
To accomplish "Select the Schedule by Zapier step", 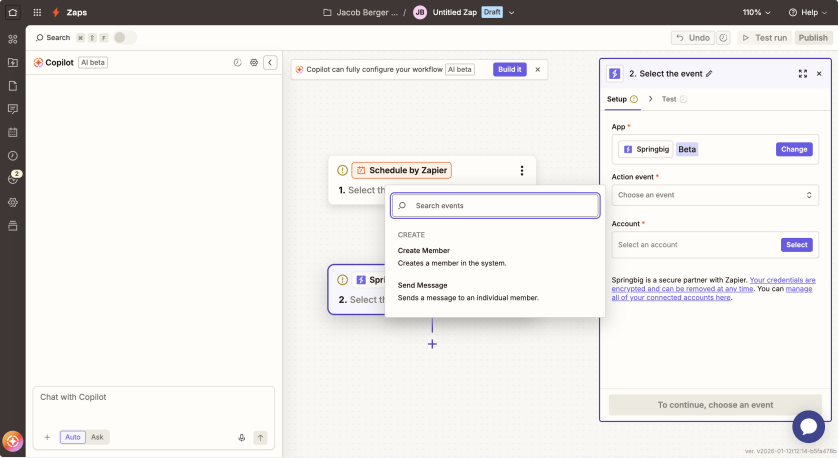I will coord(401,170).
